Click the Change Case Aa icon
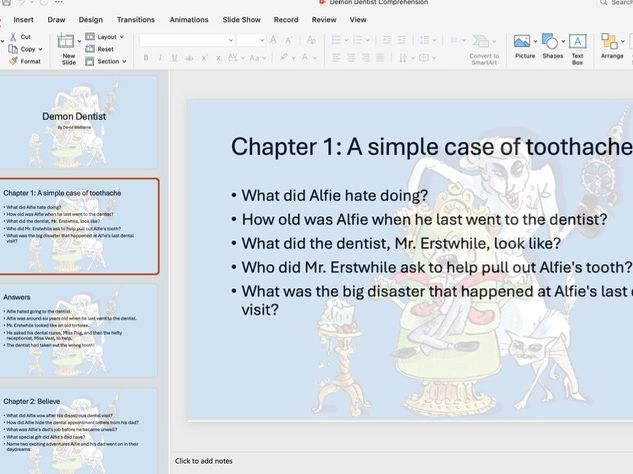633x474 pixels. [255, 59]
